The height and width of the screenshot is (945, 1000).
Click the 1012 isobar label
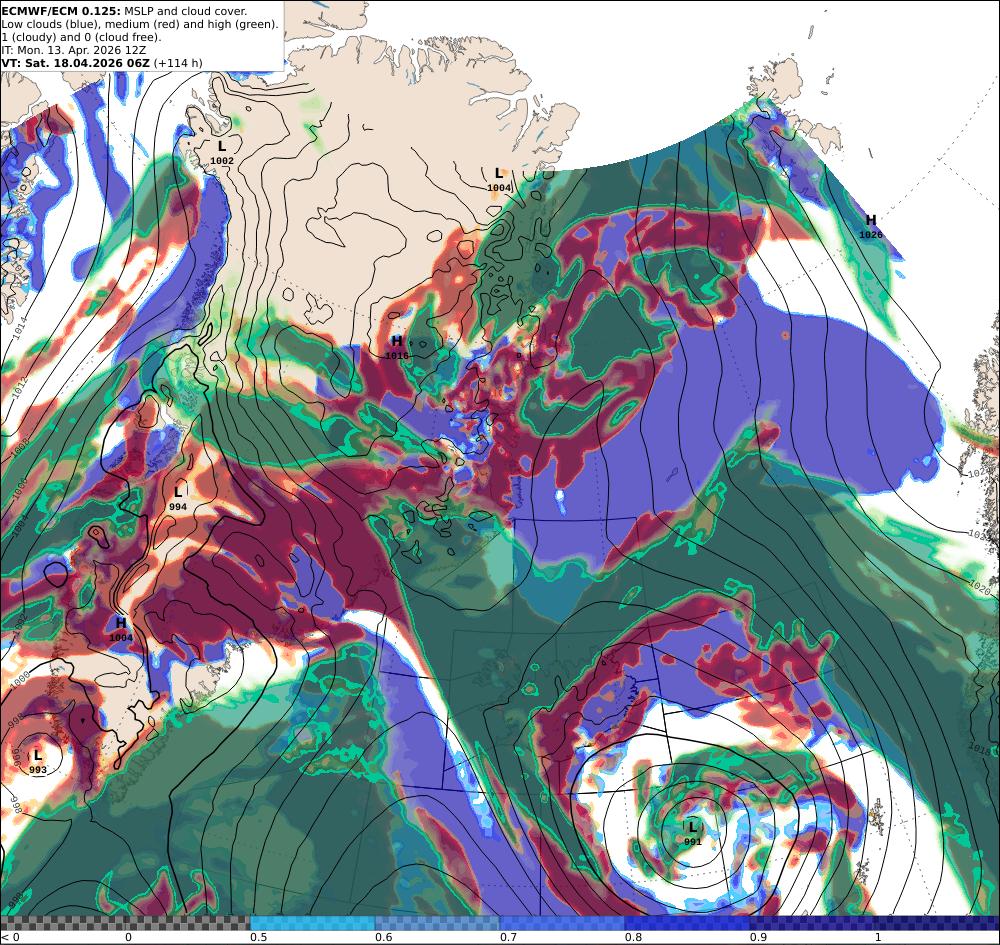pos(19,386)
